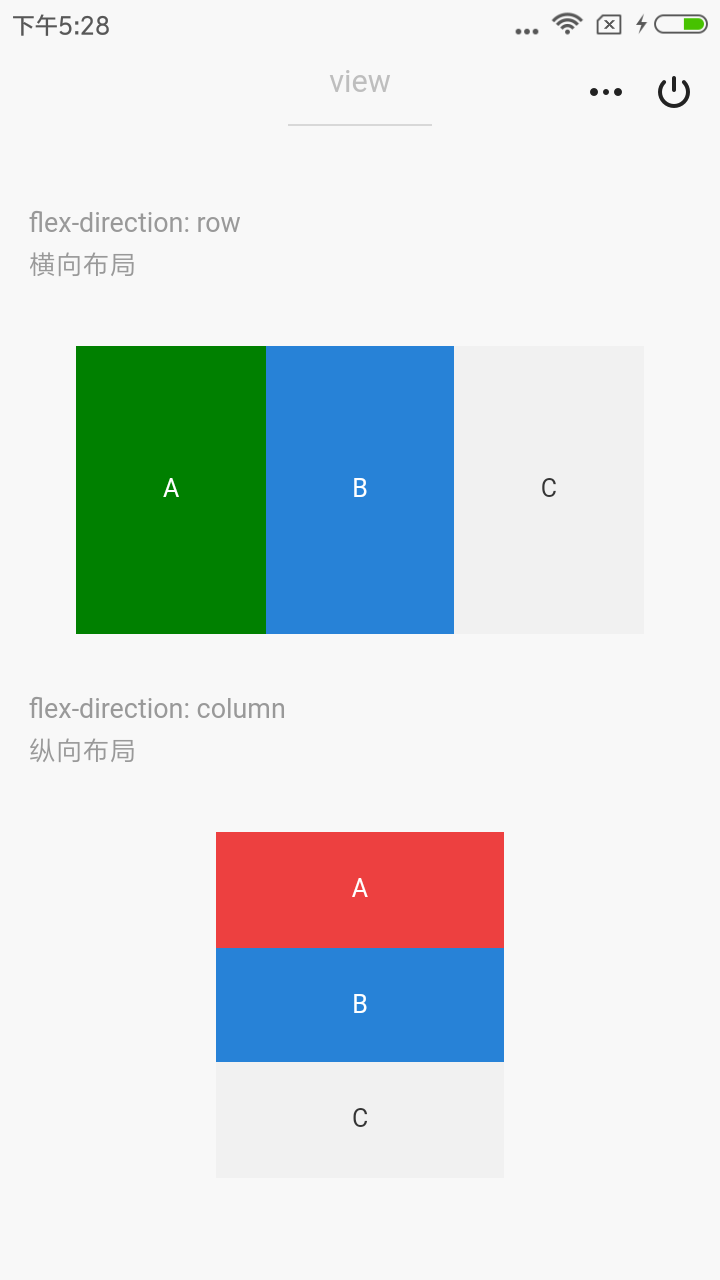Tap the power exit icon

(674, 92)
